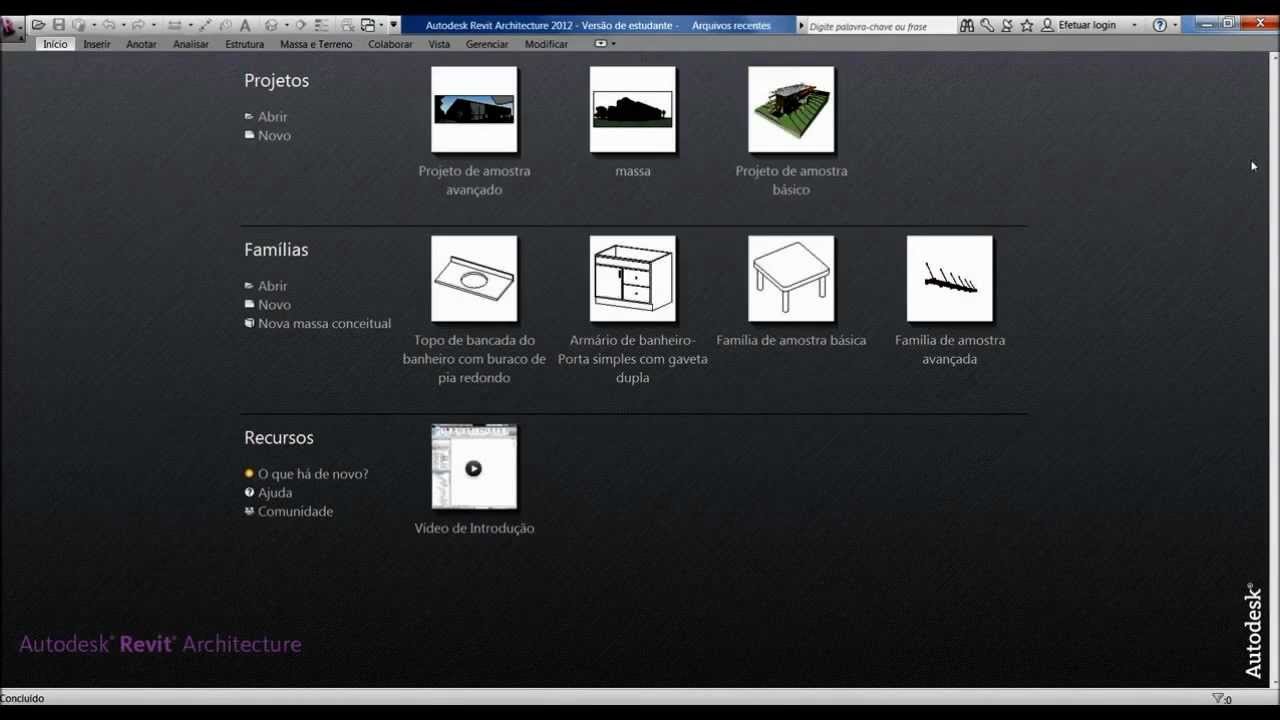
Task: Select the Colaborar ribbon tab
Action: pyautogui.click(x=390, y=44)
